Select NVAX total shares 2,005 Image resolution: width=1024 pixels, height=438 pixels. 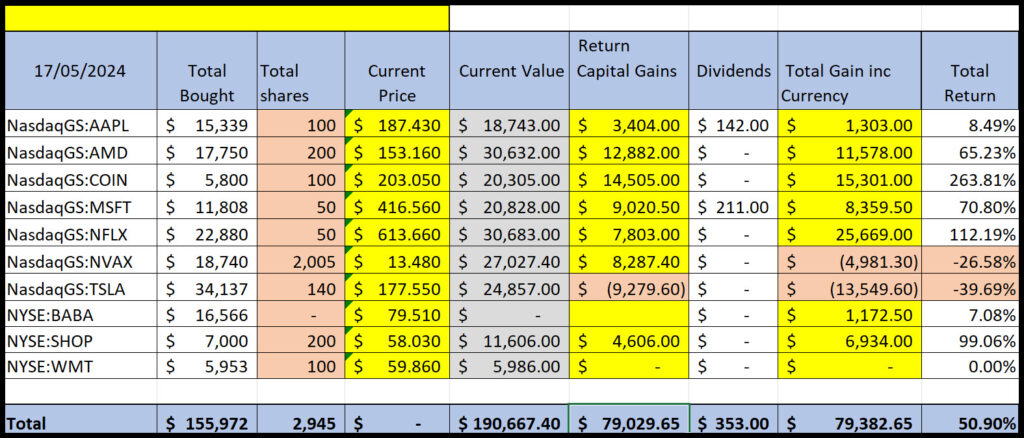click(x=301, y=260)
